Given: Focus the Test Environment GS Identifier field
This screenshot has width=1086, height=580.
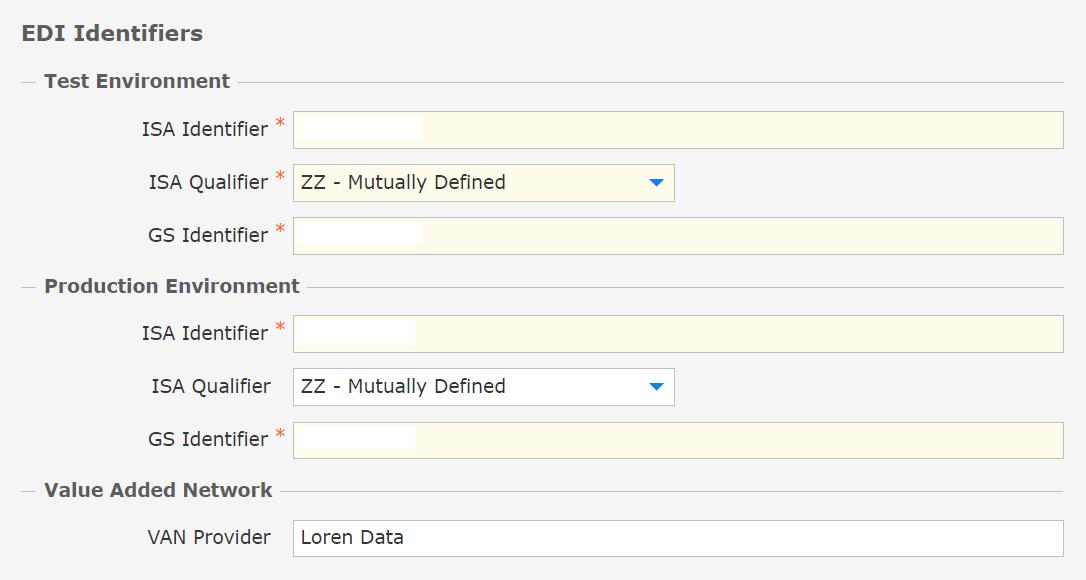Looking at the screenshot, I should tap(678, 236).
